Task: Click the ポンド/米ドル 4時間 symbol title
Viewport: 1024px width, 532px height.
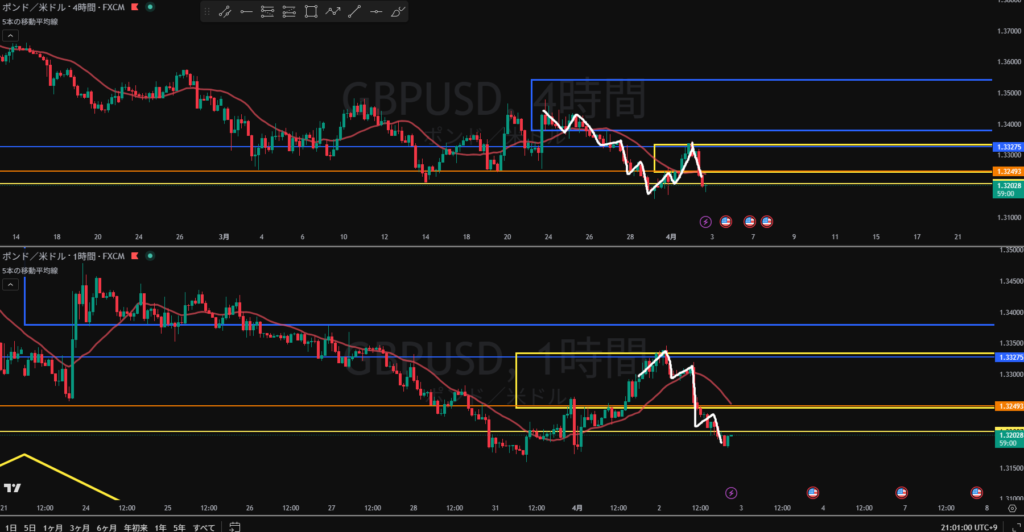Action: pos(60,7)
